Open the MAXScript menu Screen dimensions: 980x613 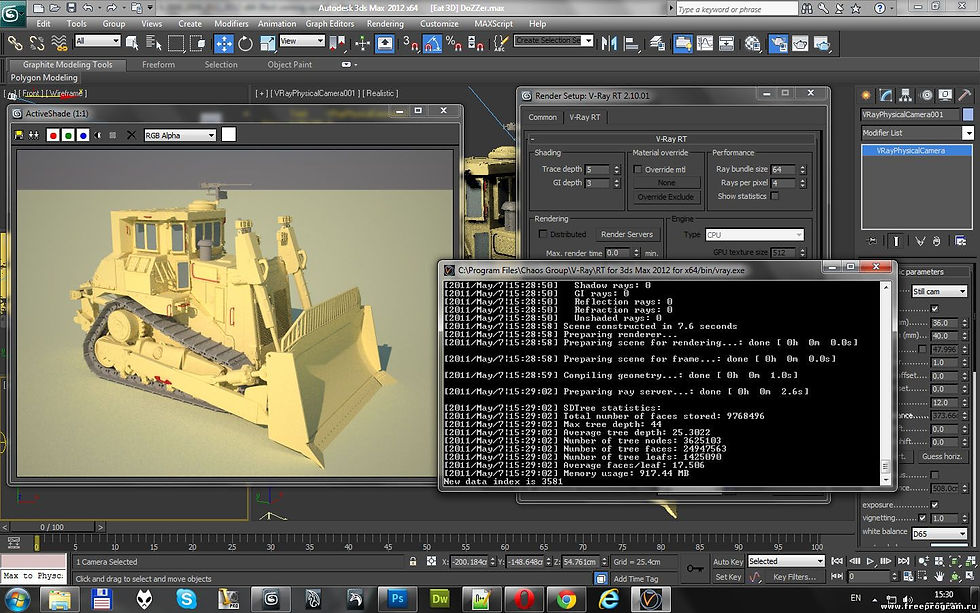(x=493, y=24)
